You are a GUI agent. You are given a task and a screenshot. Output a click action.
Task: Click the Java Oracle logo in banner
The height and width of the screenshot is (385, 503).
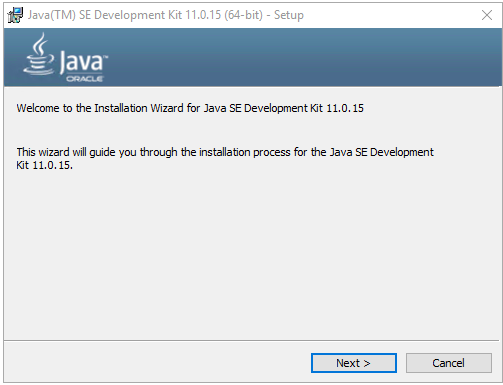[x=66, y=57]
